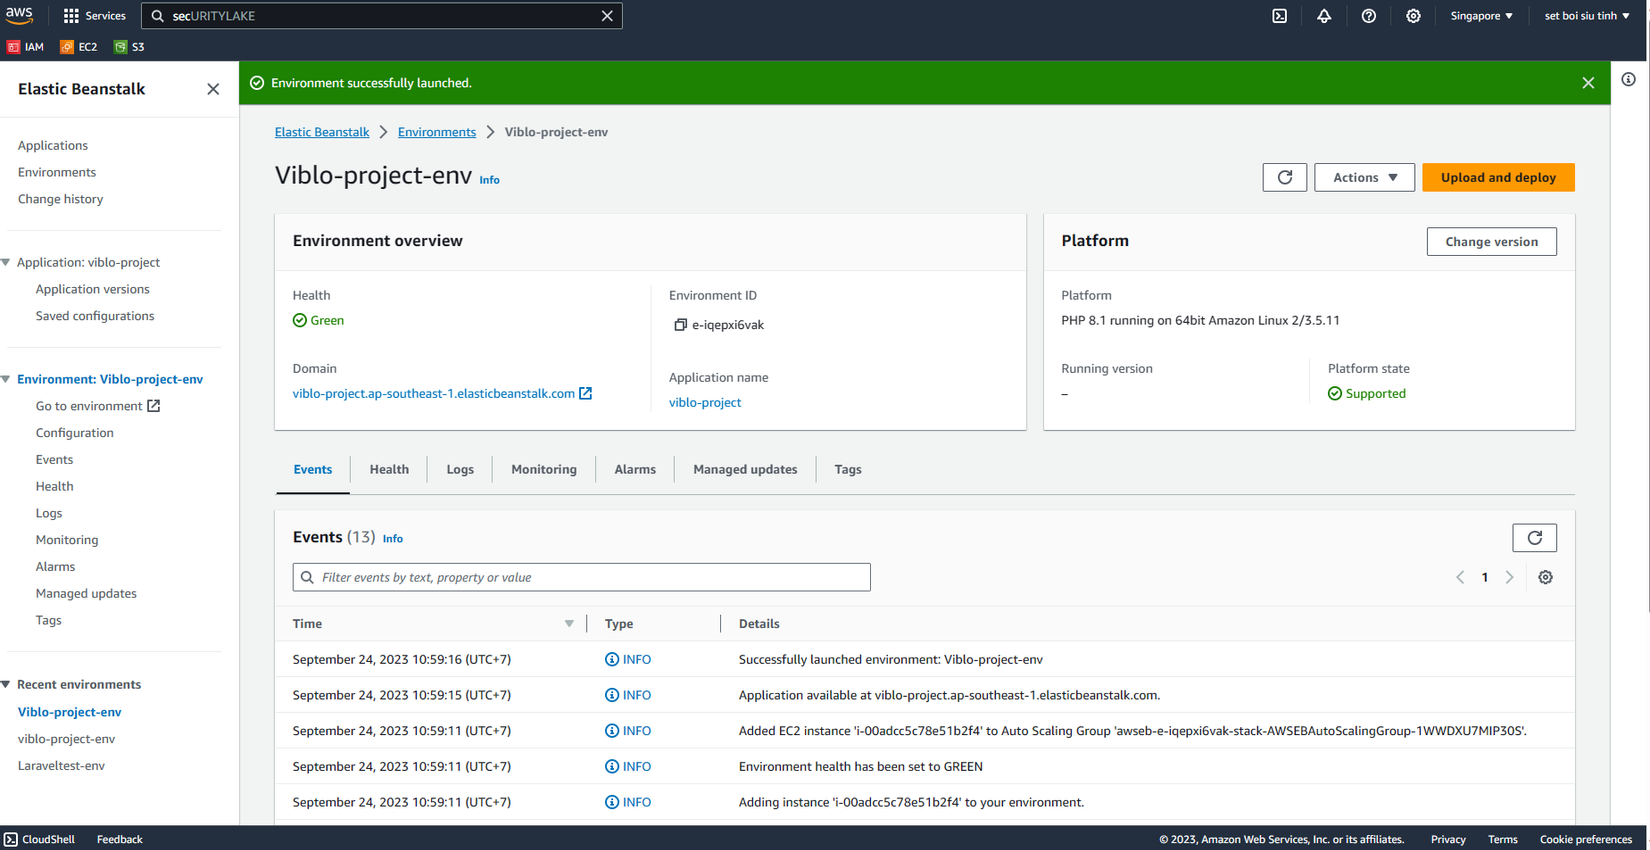This screenshot has height=850, width=1650.
Task: Sort events by Time column arrow
Action: click(569, 624)
